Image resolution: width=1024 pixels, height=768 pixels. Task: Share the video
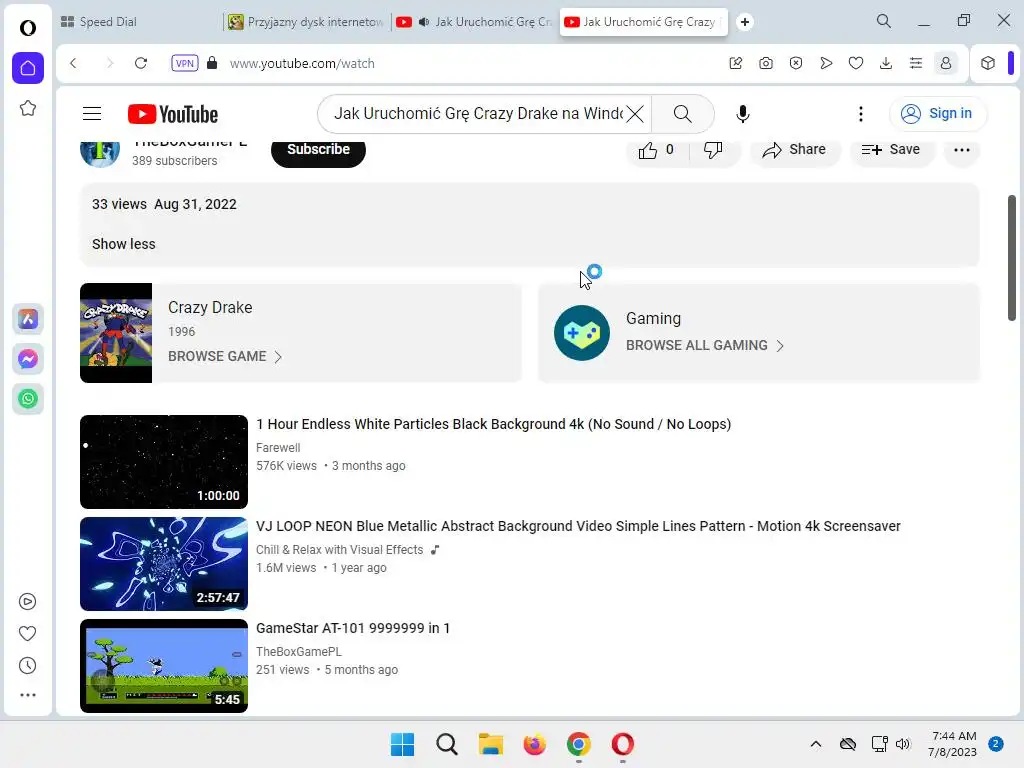(x=794, y=150)
